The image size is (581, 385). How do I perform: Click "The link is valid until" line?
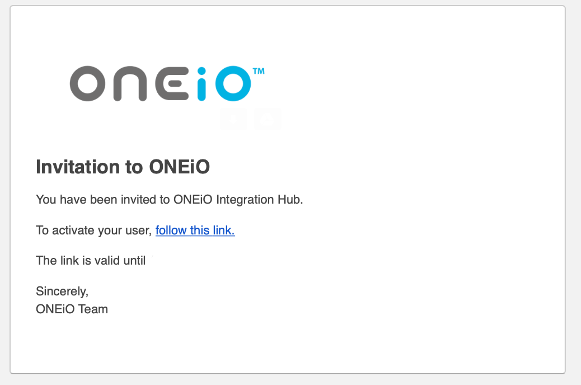[x=91, y=260]
